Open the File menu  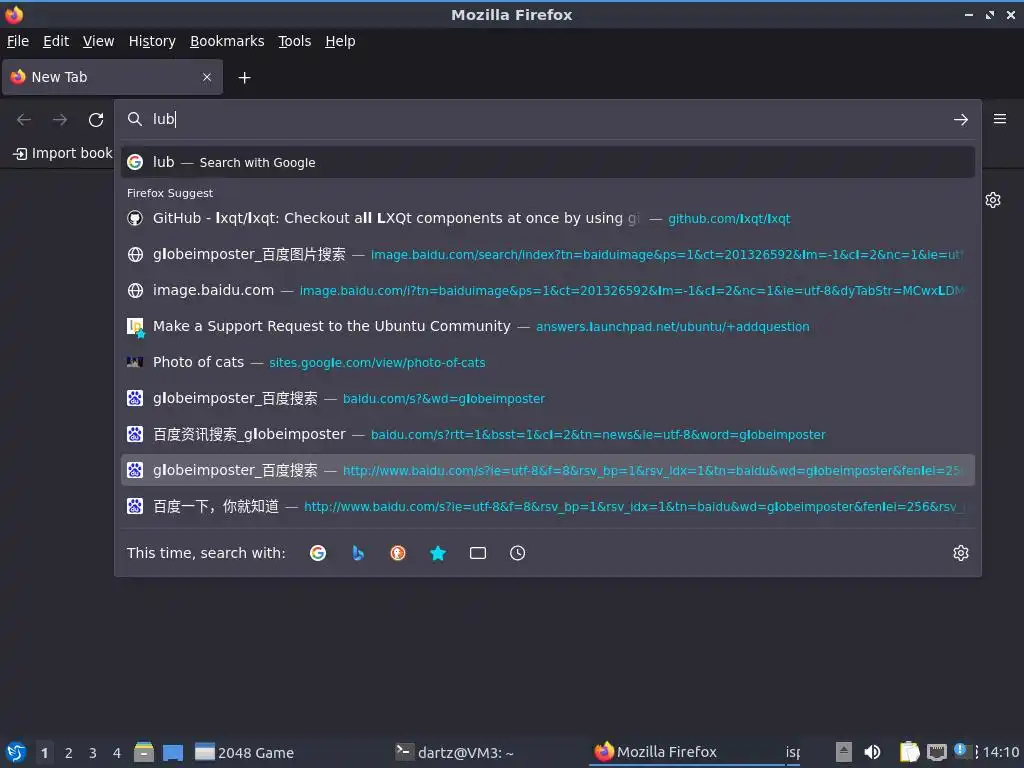click(x=18, y=41)
